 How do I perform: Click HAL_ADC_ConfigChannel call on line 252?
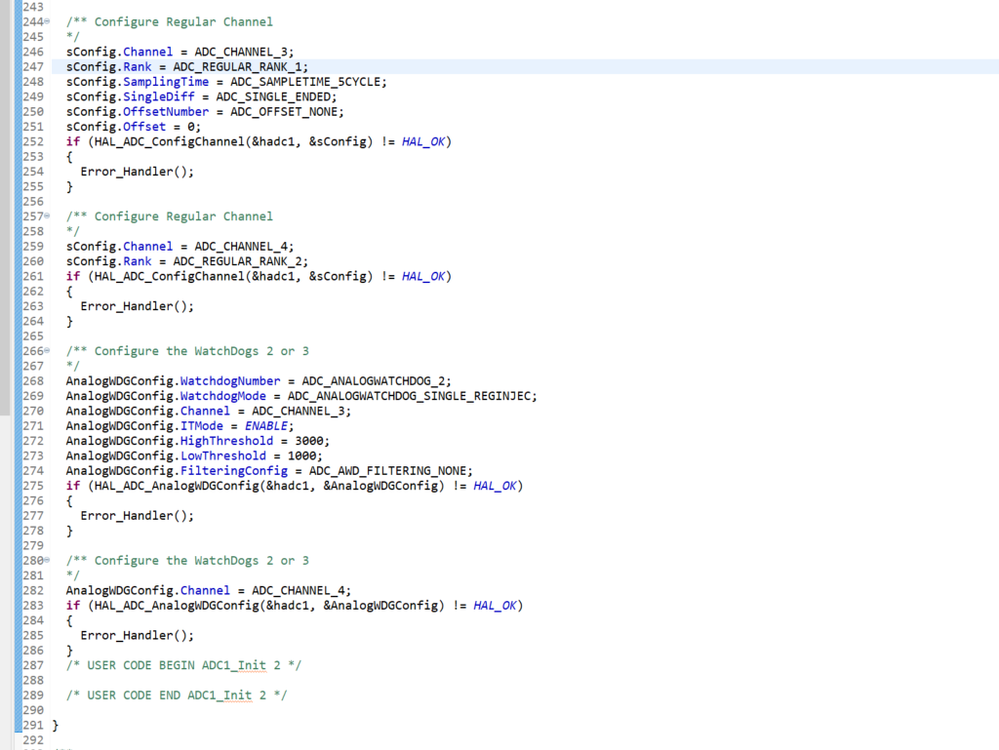pyautogui.click(x=169, y=141)
